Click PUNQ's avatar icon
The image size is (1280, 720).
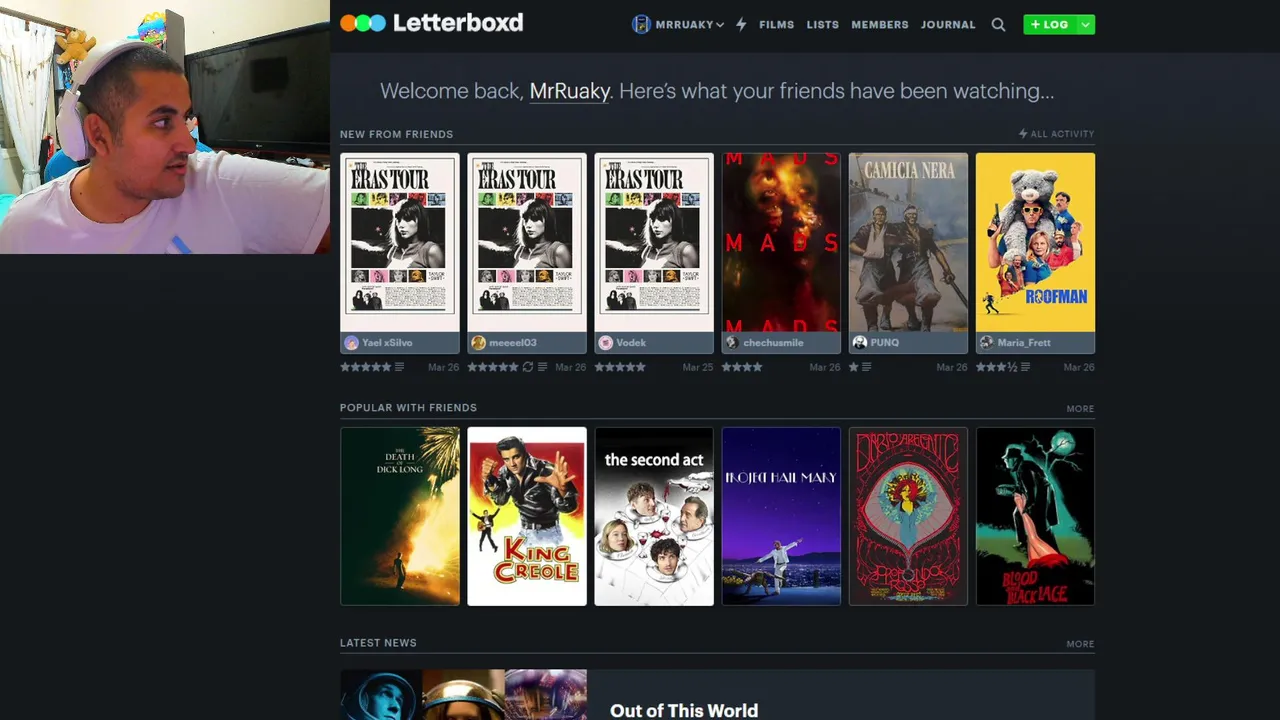pos(859,342)
